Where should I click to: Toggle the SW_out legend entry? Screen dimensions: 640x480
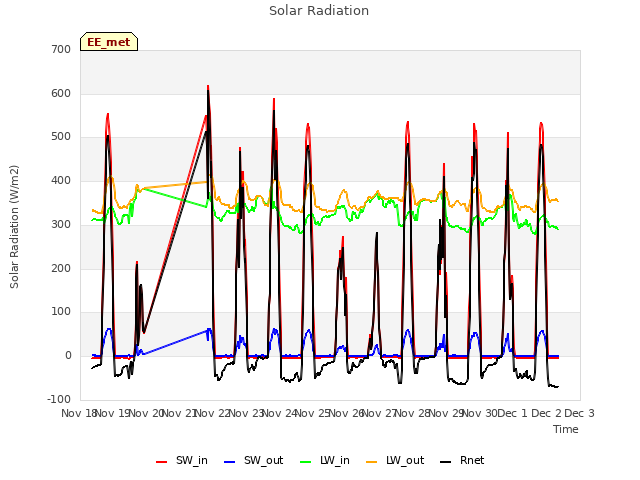coord(253,460)
